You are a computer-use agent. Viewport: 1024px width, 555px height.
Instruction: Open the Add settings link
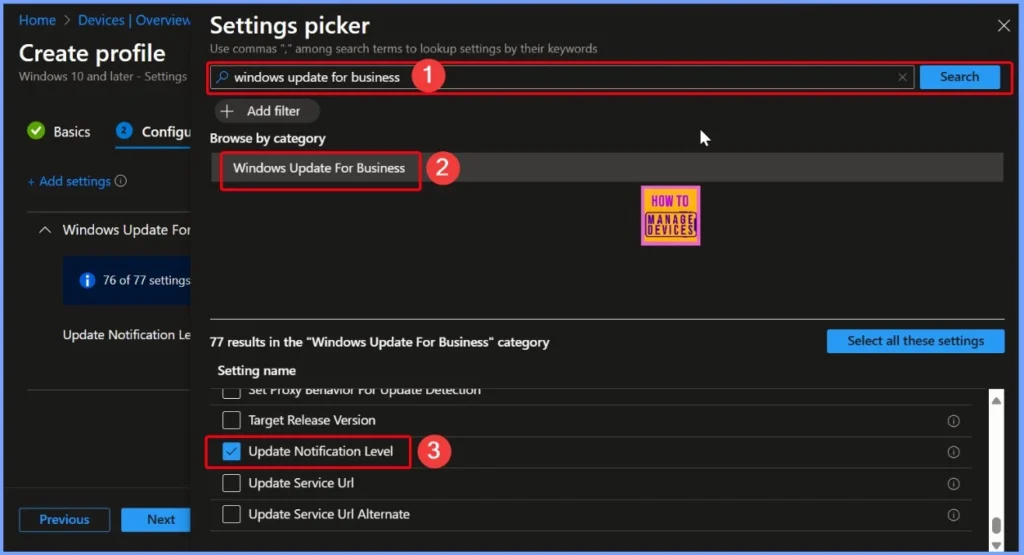pos(69,182)
